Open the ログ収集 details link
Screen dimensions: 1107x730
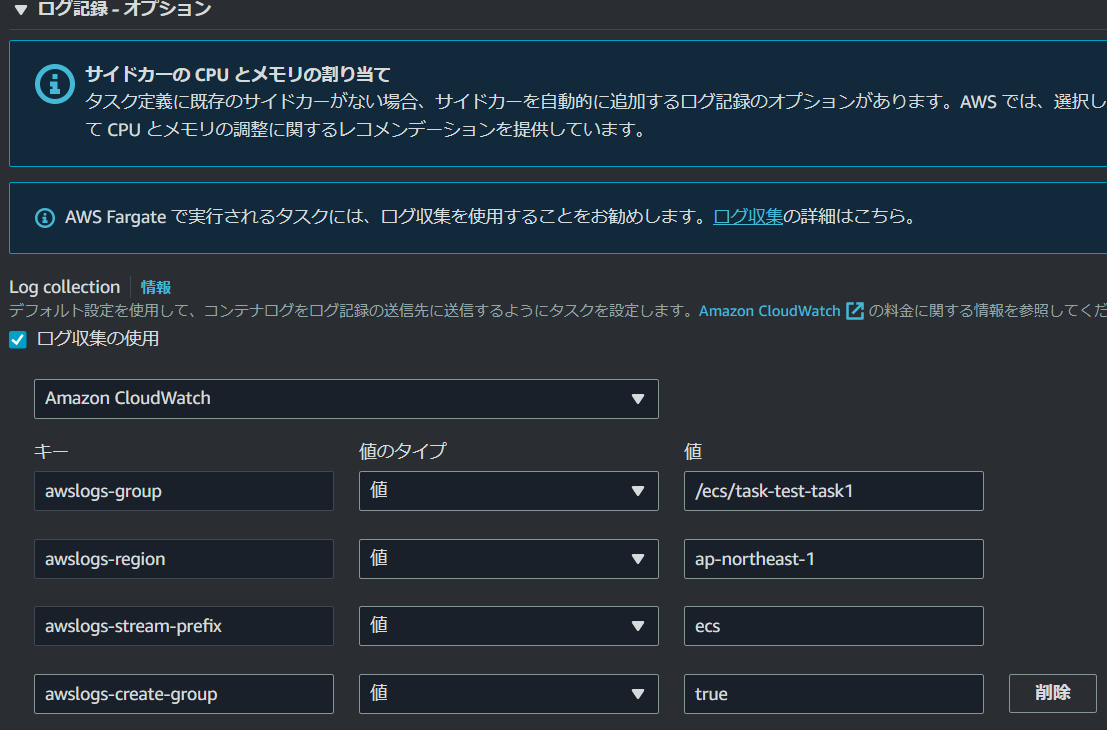click(748, 216)
